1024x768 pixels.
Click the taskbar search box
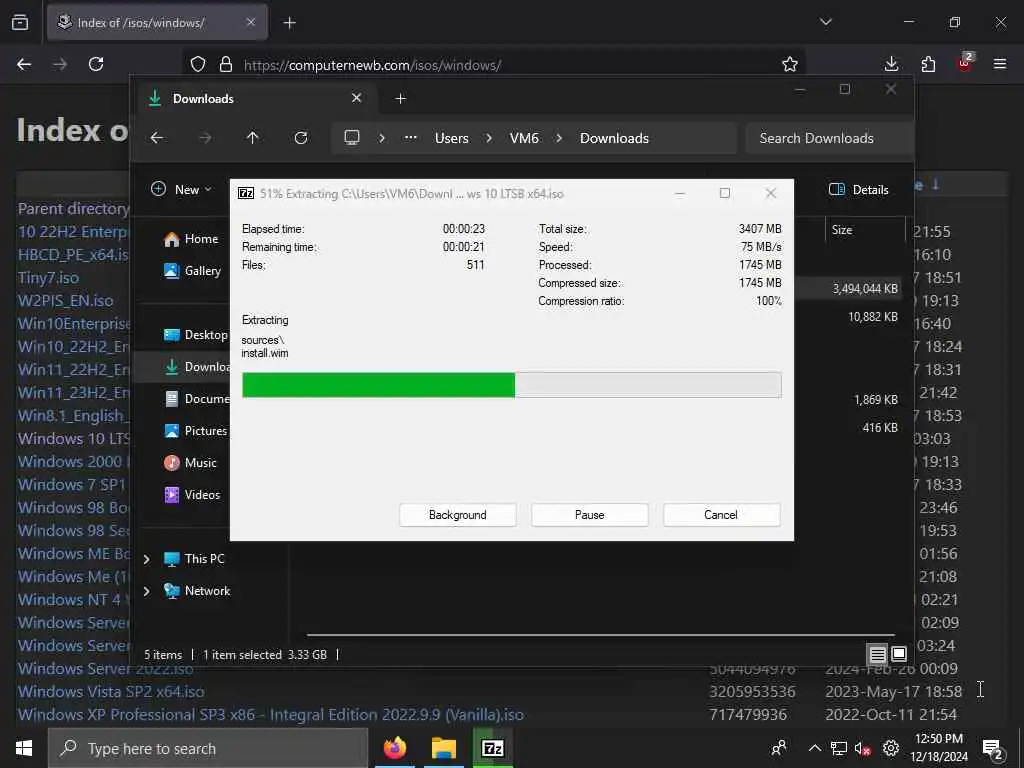(x=208, y=748)
